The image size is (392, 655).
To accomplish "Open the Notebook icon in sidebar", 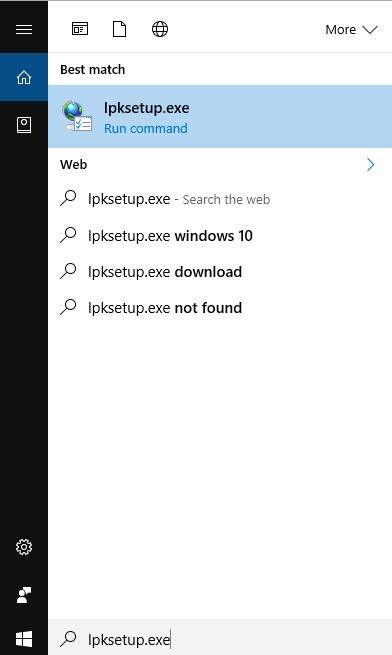I will coord(24,125).
